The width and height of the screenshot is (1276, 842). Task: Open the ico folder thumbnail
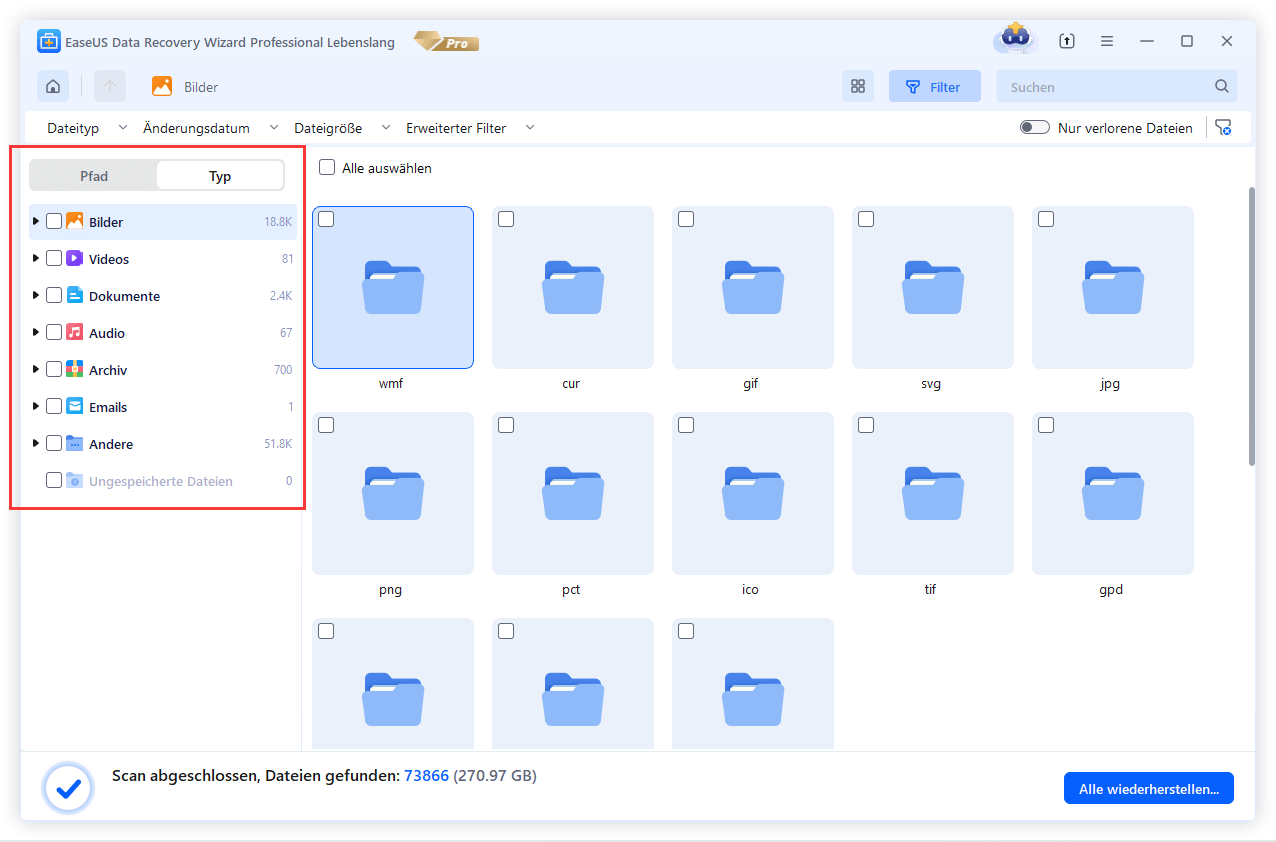point(753,493)
